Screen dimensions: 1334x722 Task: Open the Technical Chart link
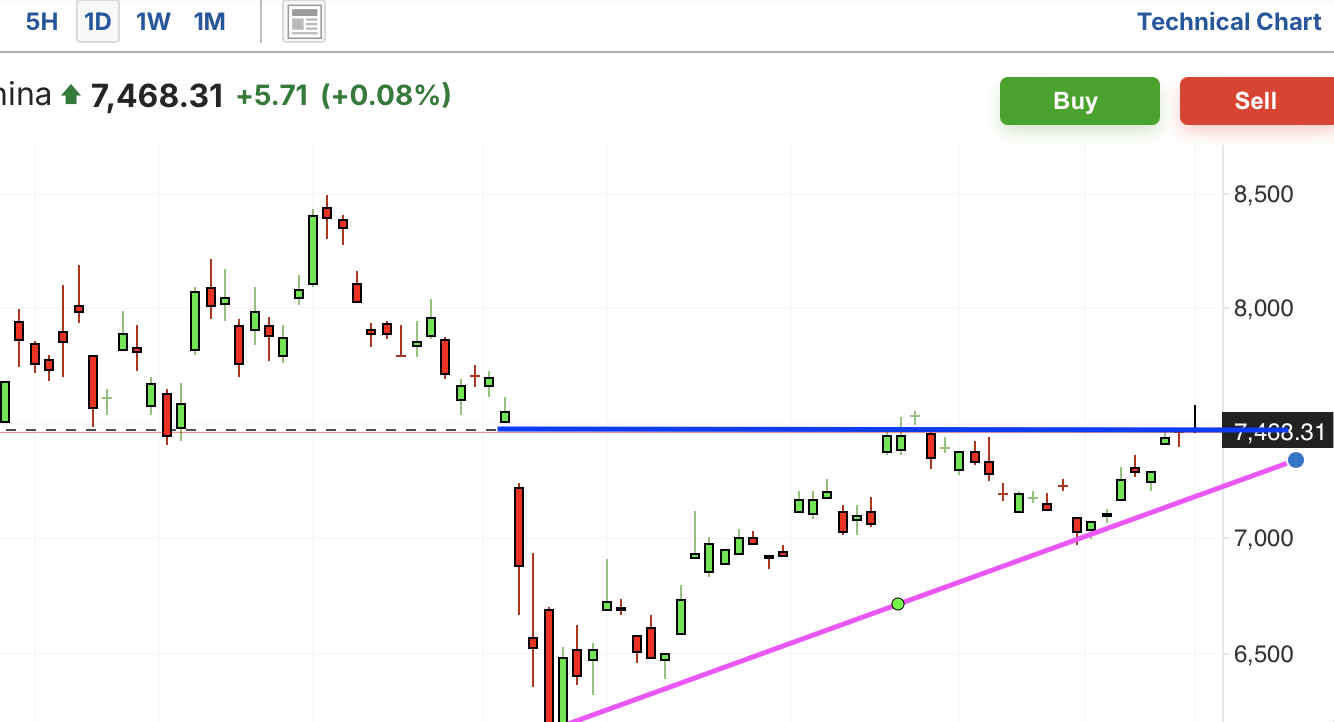pyautogui.click(x=1229, y=21)
